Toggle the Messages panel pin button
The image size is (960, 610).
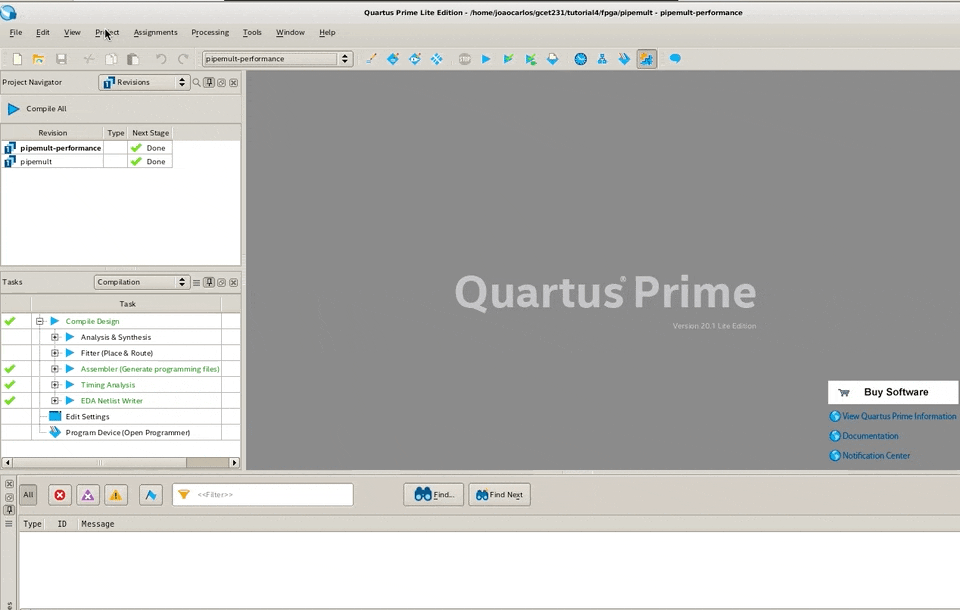[x=9, y=510]
